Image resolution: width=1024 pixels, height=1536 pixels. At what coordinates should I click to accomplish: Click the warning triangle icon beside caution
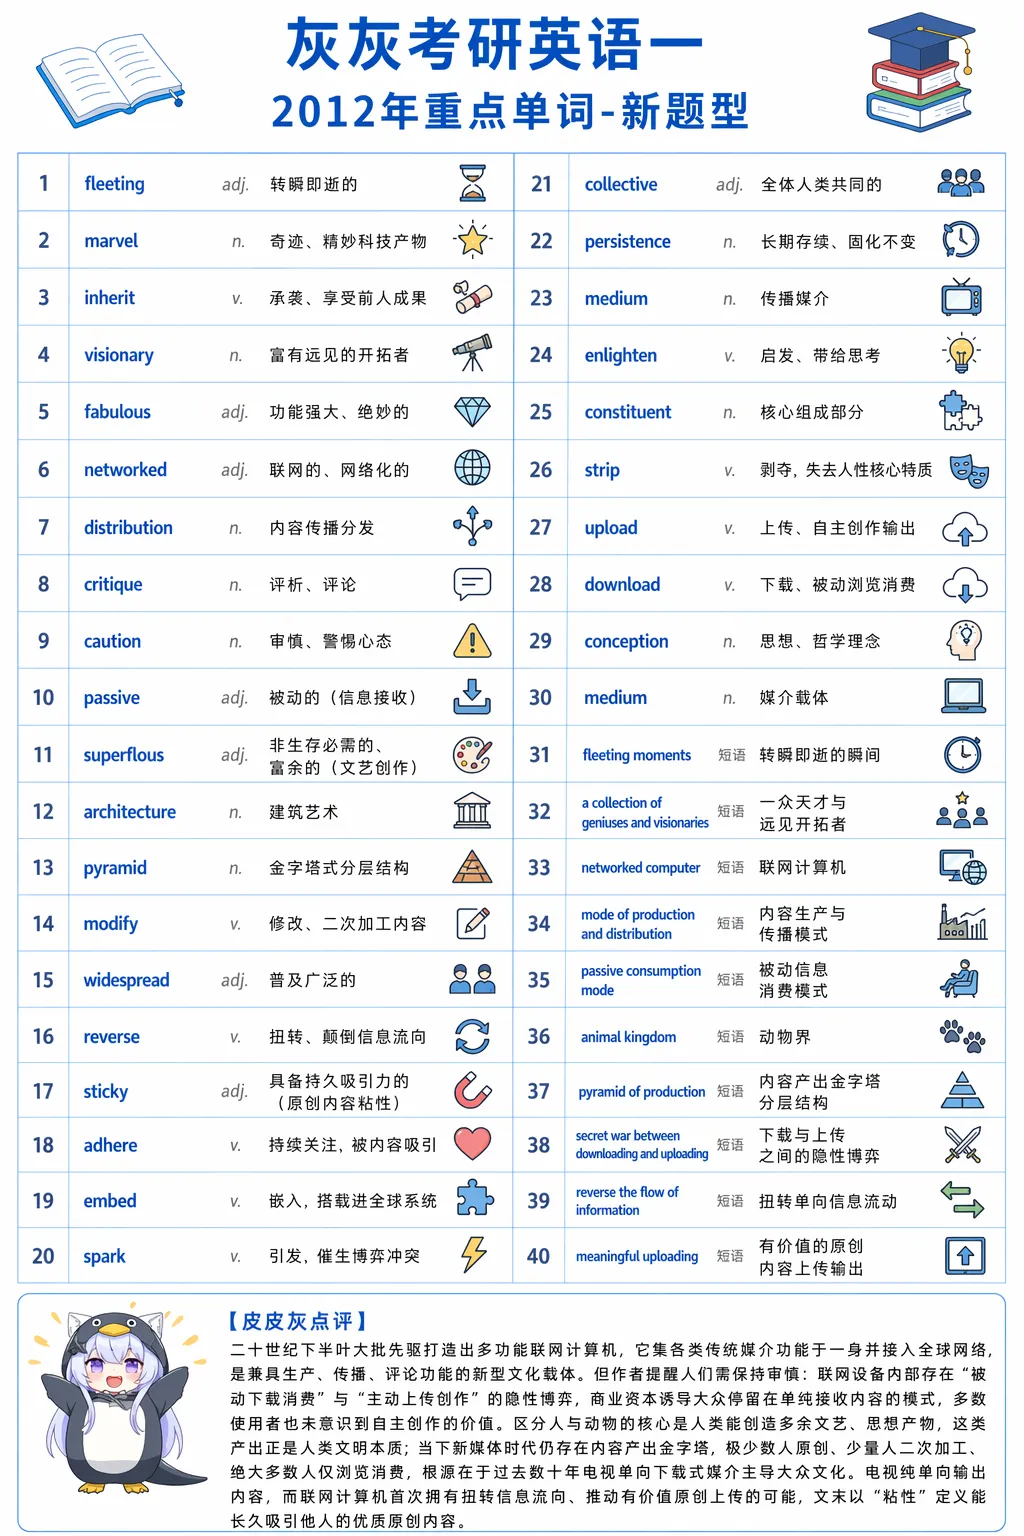[x=472, y=640]
